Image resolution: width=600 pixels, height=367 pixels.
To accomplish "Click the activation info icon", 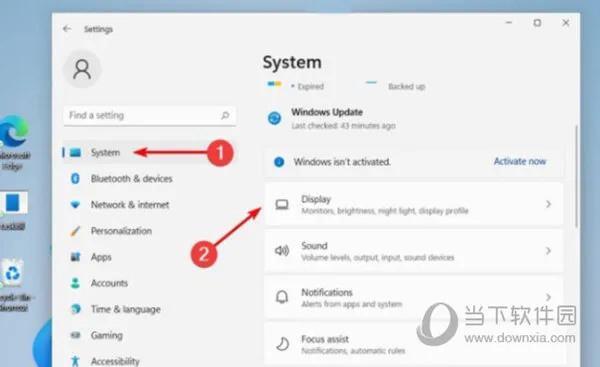I will pyautogui.click(x=279, y=162).
